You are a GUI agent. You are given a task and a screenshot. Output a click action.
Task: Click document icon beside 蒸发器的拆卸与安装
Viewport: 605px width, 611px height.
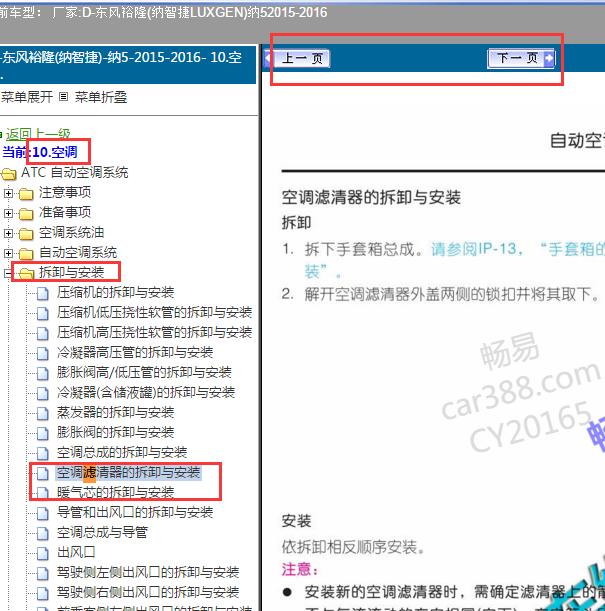pyautogui.click(x=42, y=413)
